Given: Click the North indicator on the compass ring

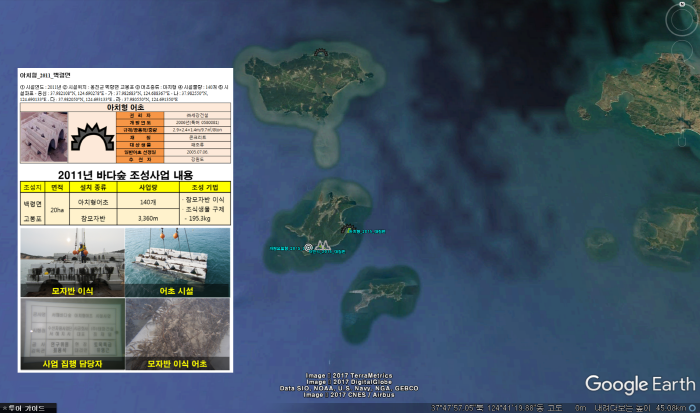Looking at the screenshot, I should (x=682, y=4).
